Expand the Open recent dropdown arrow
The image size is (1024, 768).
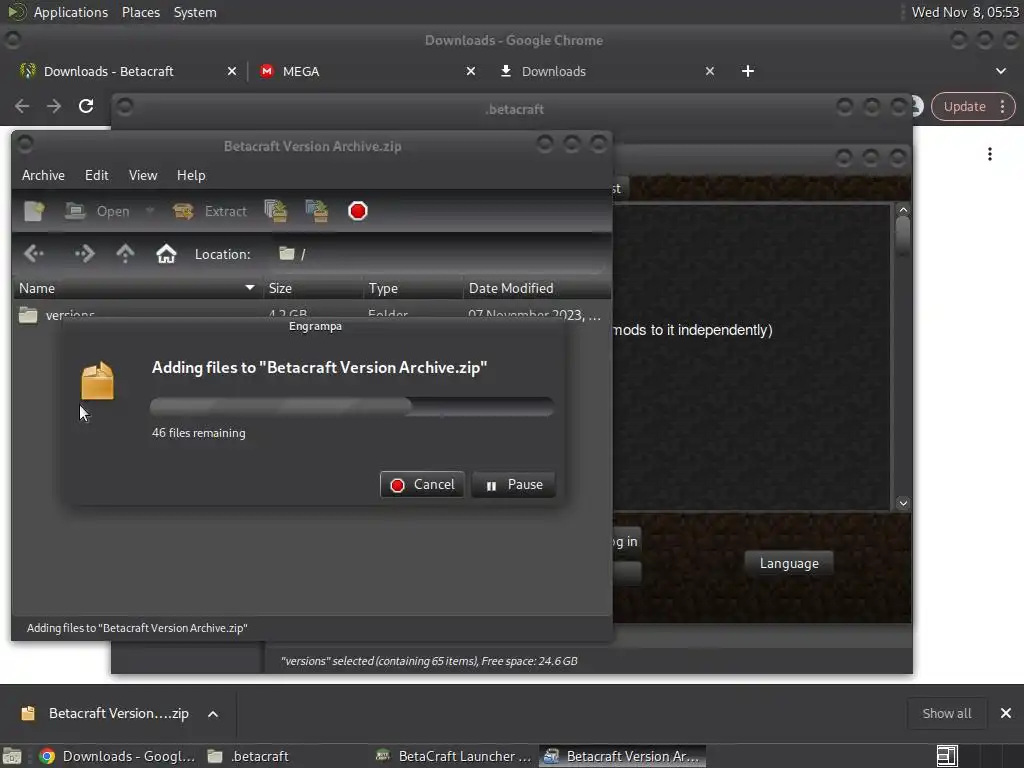click(x=150, y=211)
